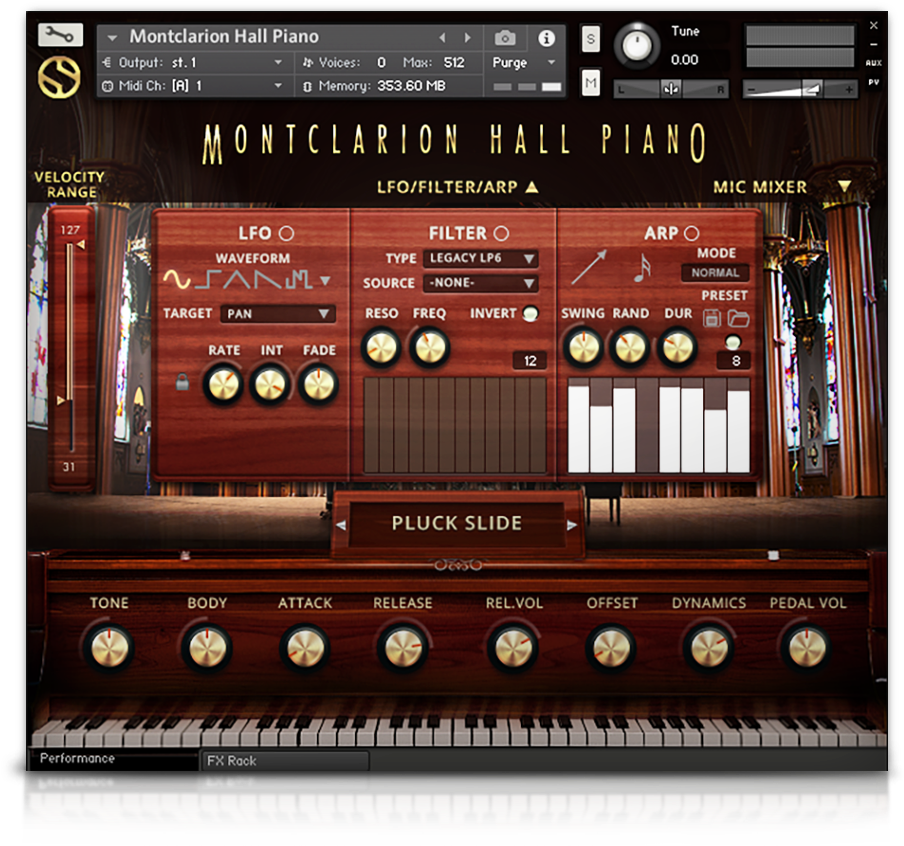Solo the instrument with S button
The image size is (904, 846).
click(590, 39)
